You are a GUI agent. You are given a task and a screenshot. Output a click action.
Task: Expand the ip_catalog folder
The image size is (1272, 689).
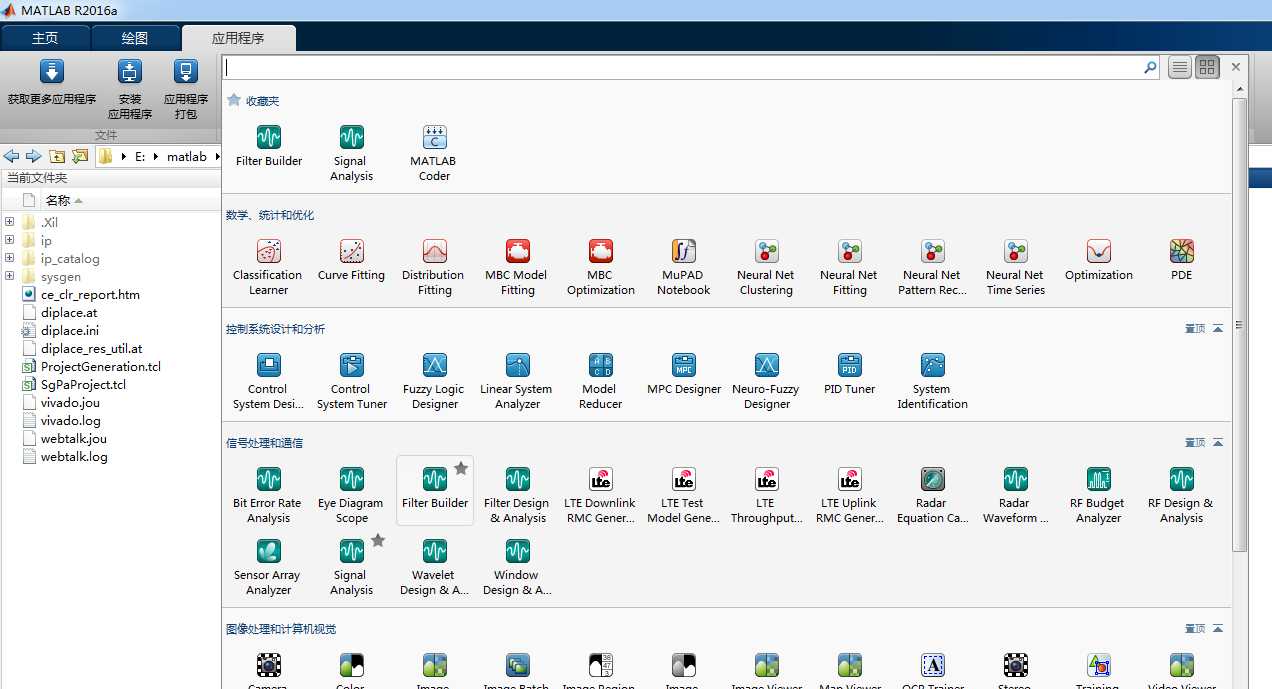pos(9,258)
